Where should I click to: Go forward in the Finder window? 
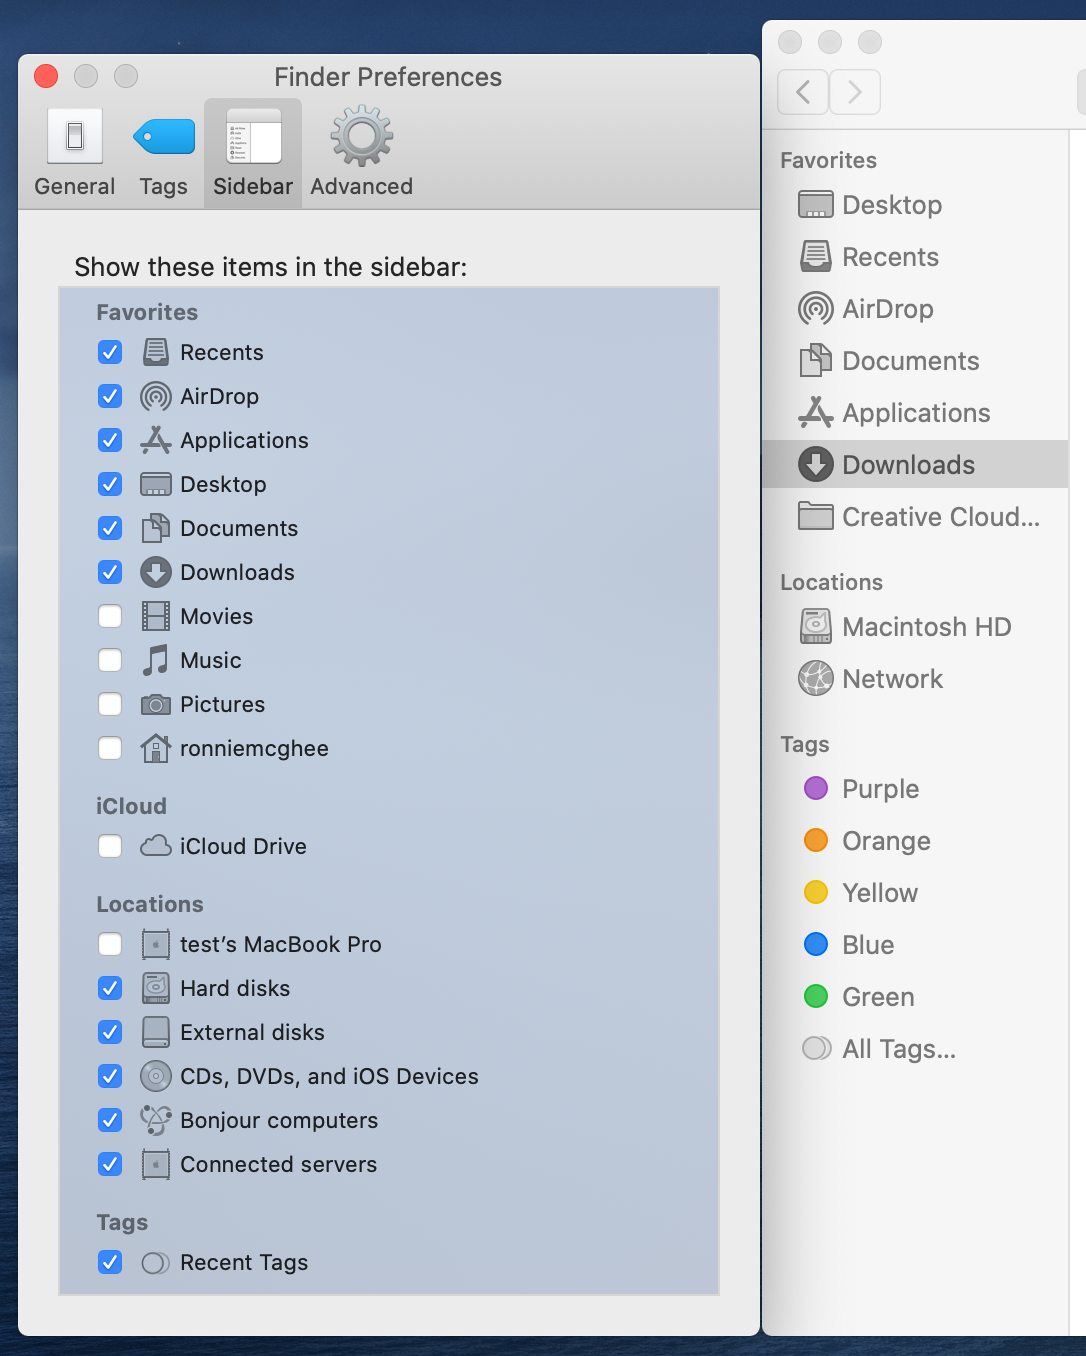pos(855,92)
